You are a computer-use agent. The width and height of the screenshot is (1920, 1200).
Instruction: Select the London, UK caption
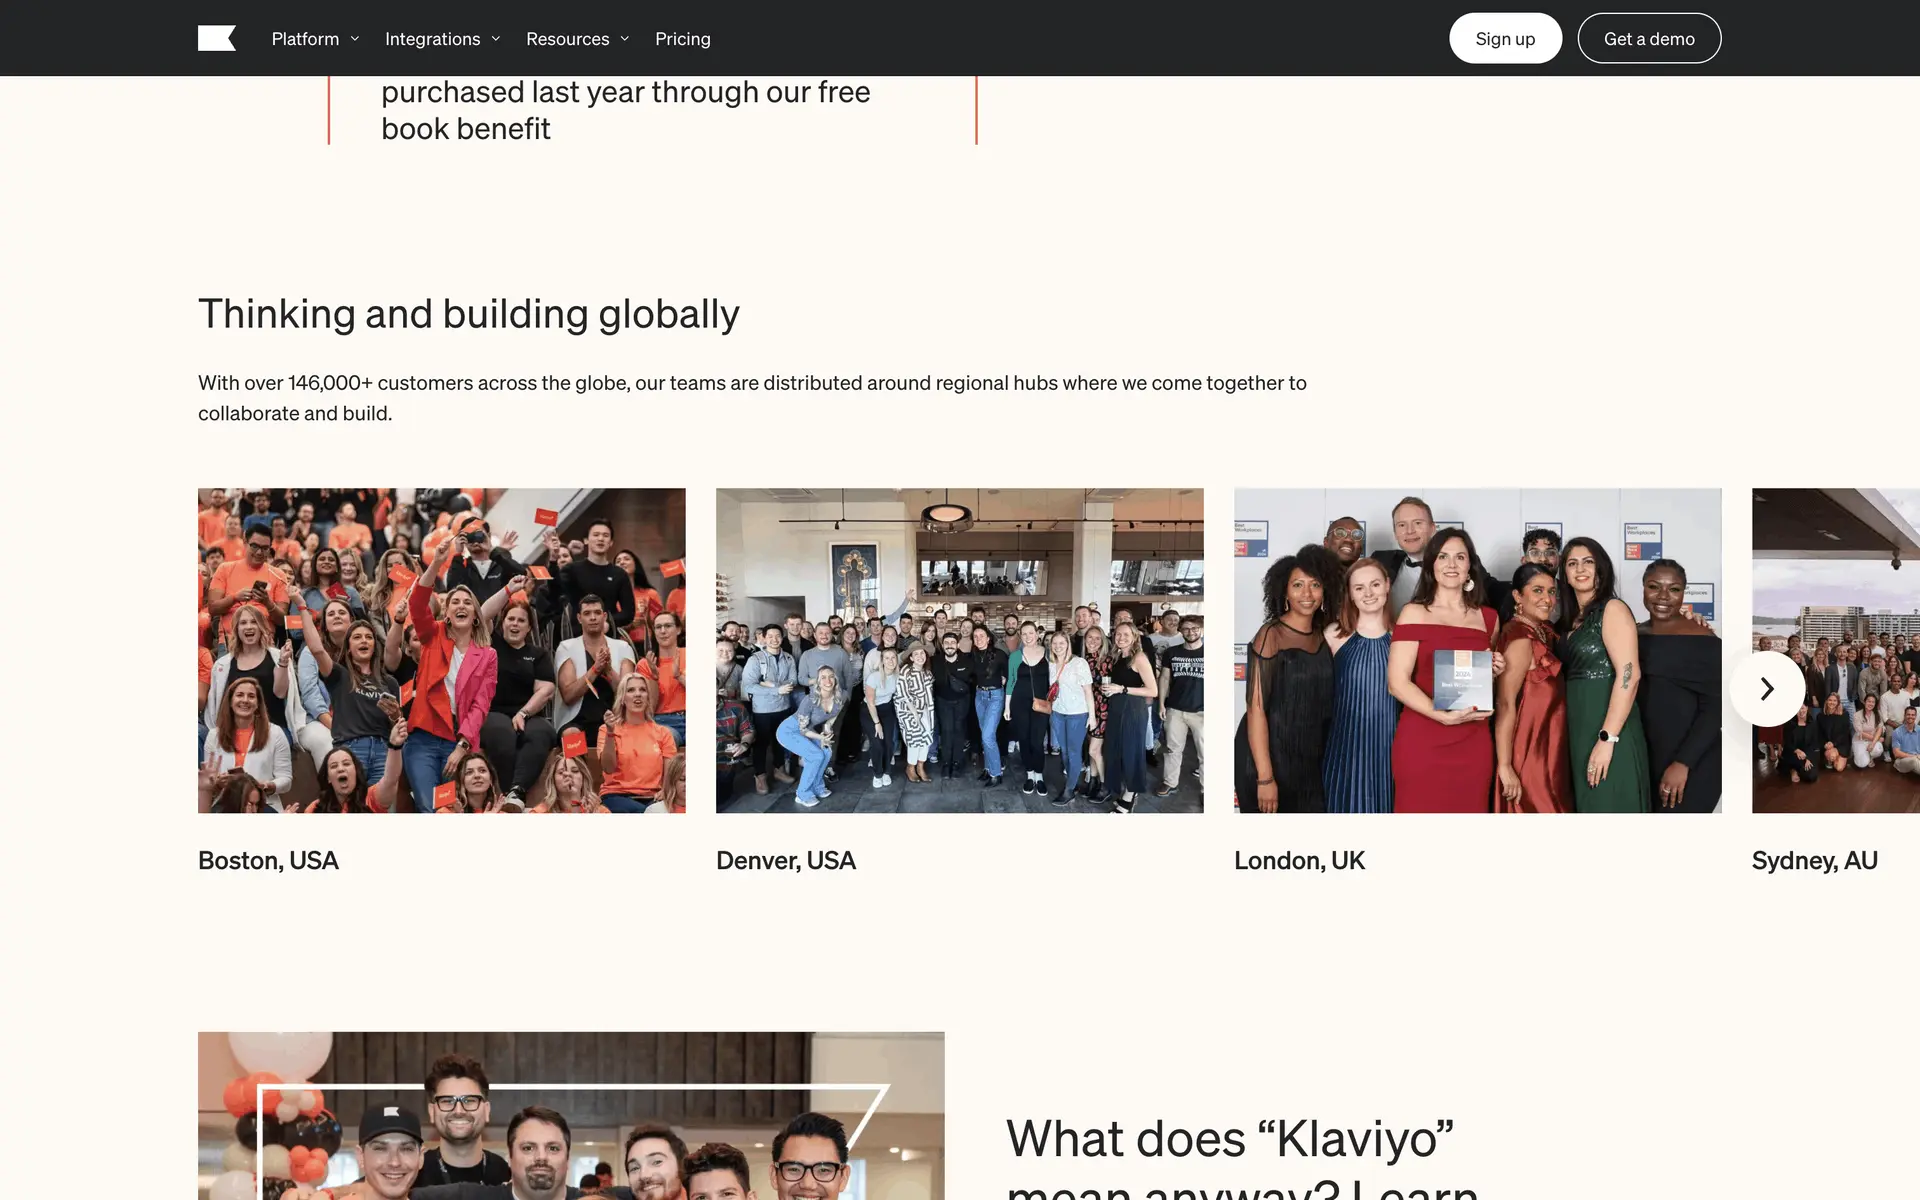1299,861
